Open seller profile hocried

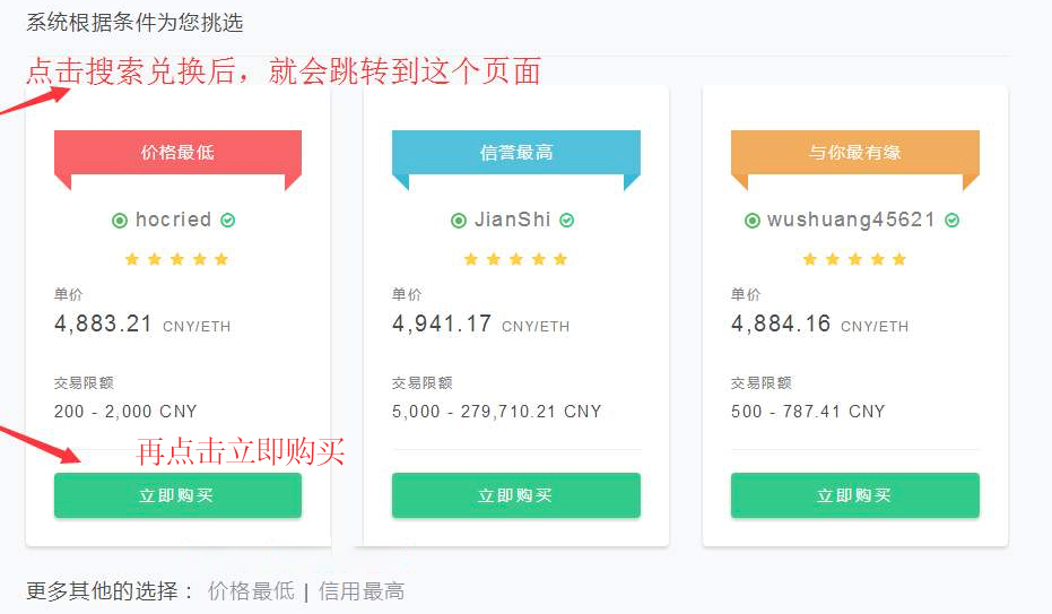174,220
